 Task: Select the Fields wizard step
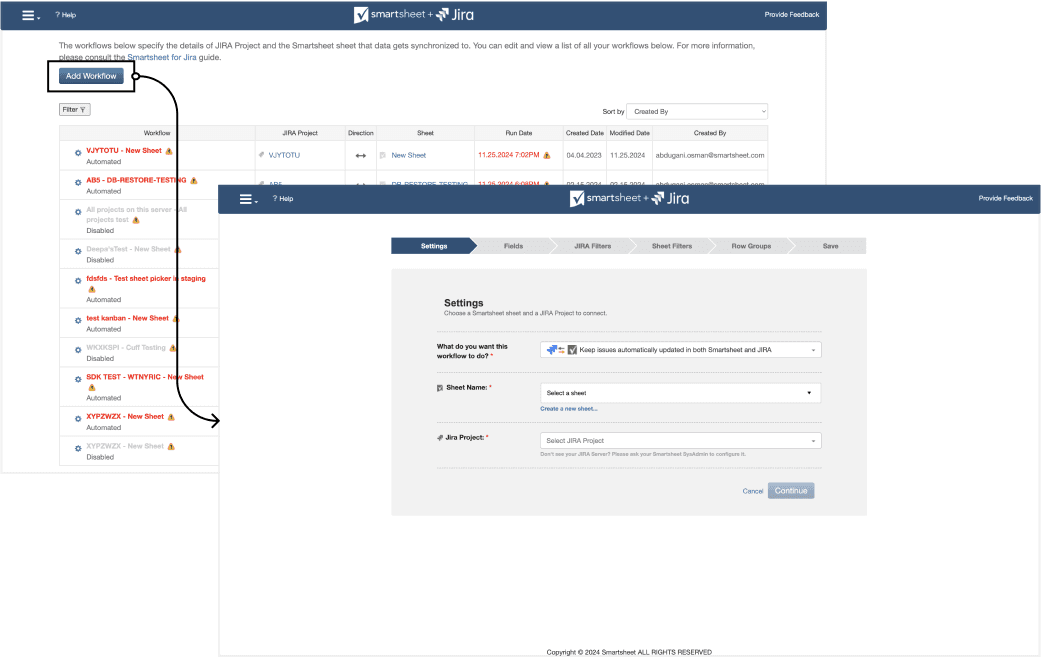513,246
